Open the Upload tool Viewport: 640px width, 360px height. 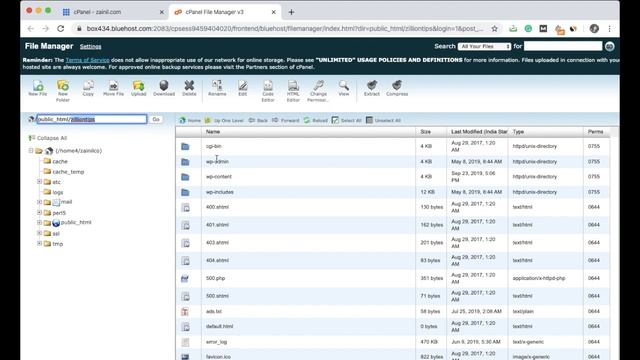138,88
